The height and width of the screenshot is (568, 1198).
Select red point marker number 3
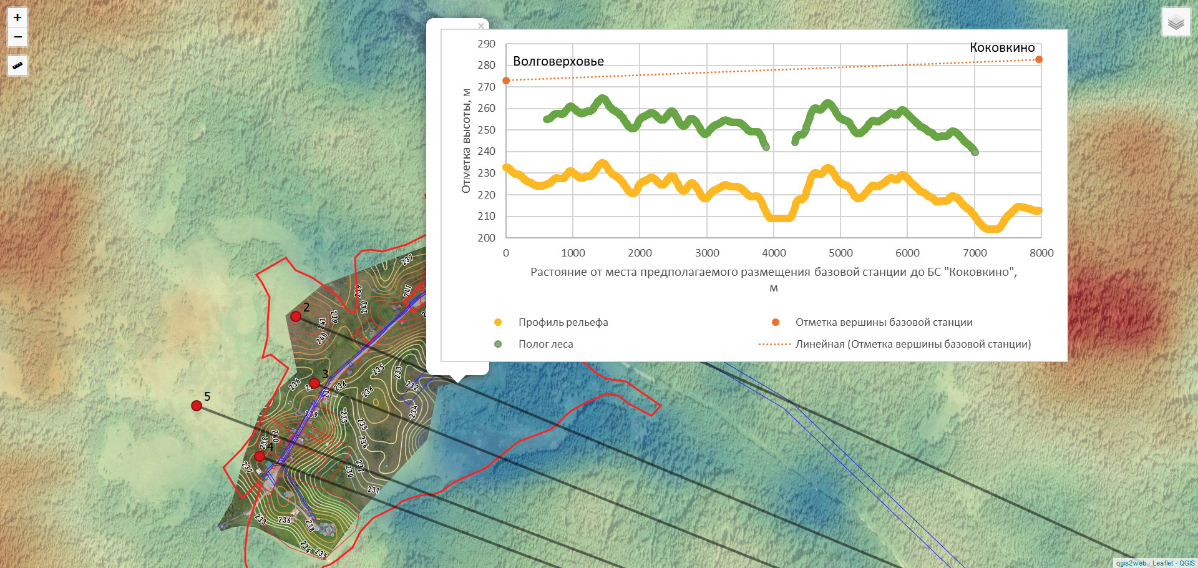pos(314,383)
